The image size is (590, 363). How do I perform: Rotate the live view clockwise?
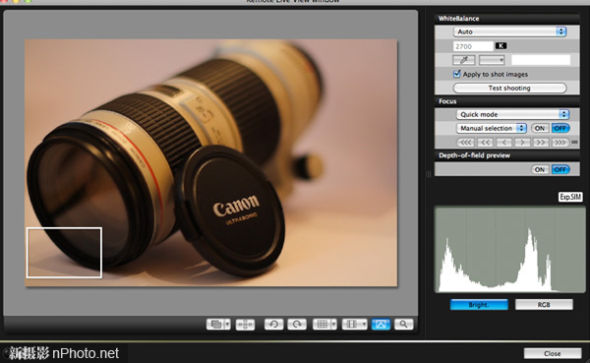click(297, 324)
